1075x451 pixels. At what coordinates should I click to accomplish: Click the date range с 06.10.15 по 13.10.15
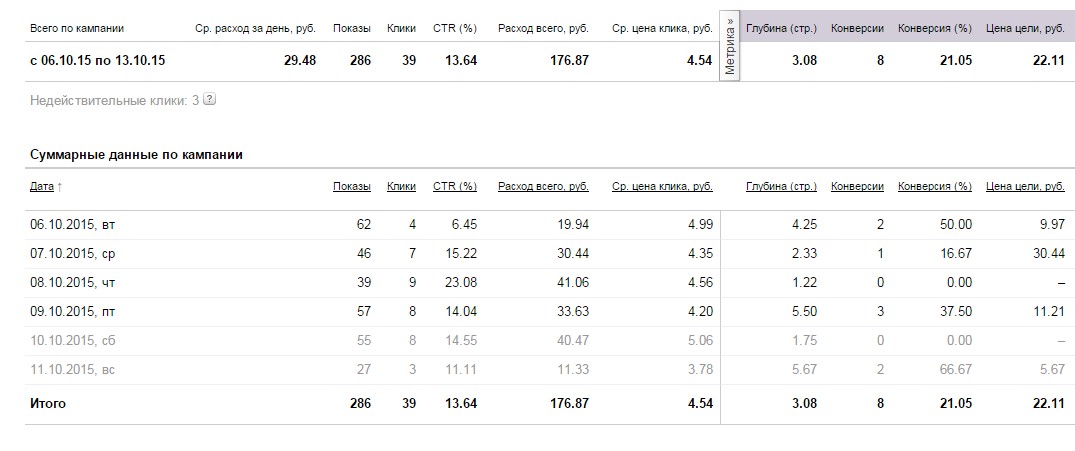coord(97,60)
